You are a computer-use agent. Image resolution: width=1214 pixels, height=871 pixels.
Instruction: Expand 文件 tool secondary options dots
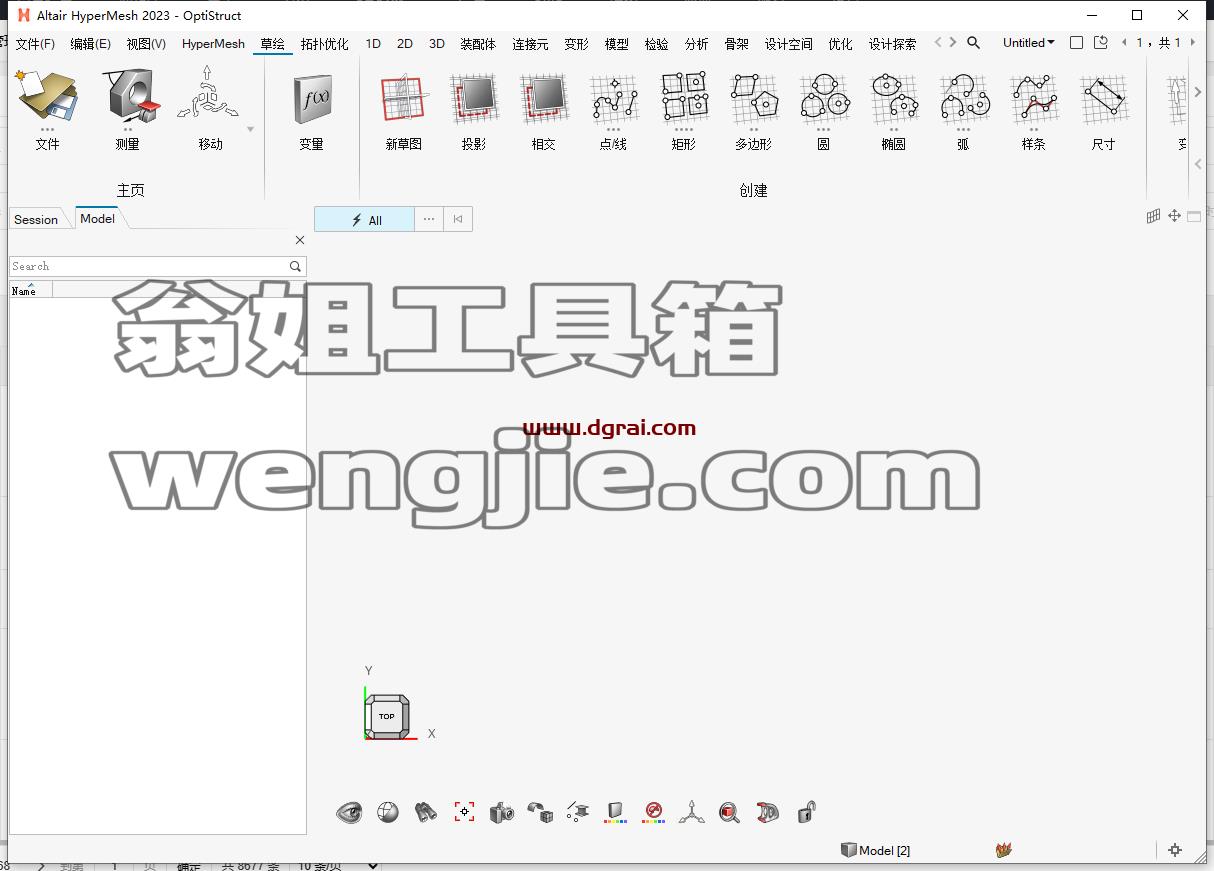[47, 129]
